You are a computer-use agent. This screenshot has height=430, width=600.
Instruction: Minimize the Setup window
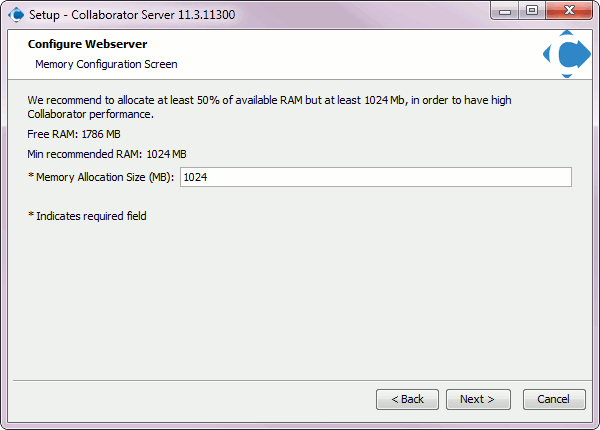(505, 11)
